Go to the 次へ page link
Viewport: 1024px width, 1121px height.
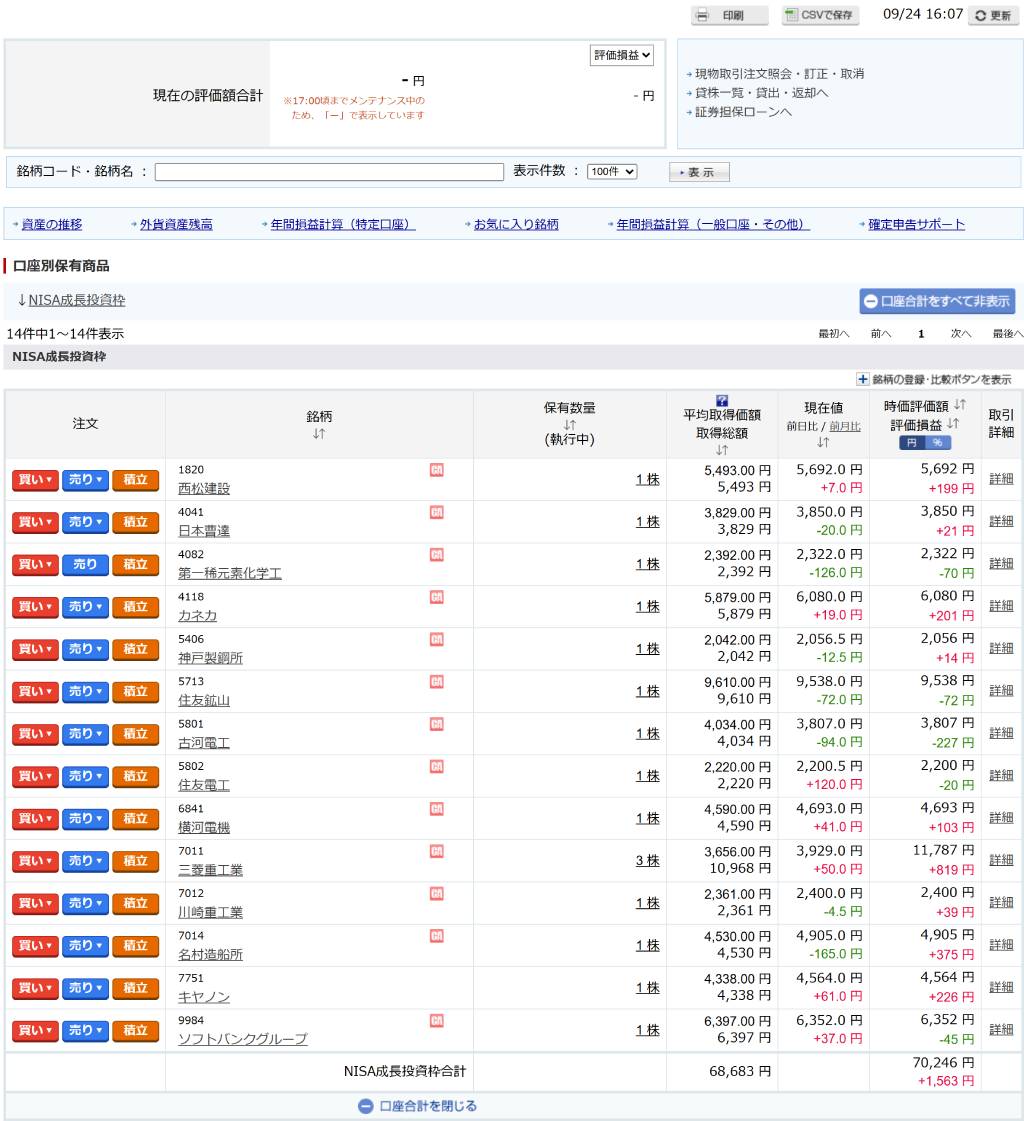click(960, 334)
